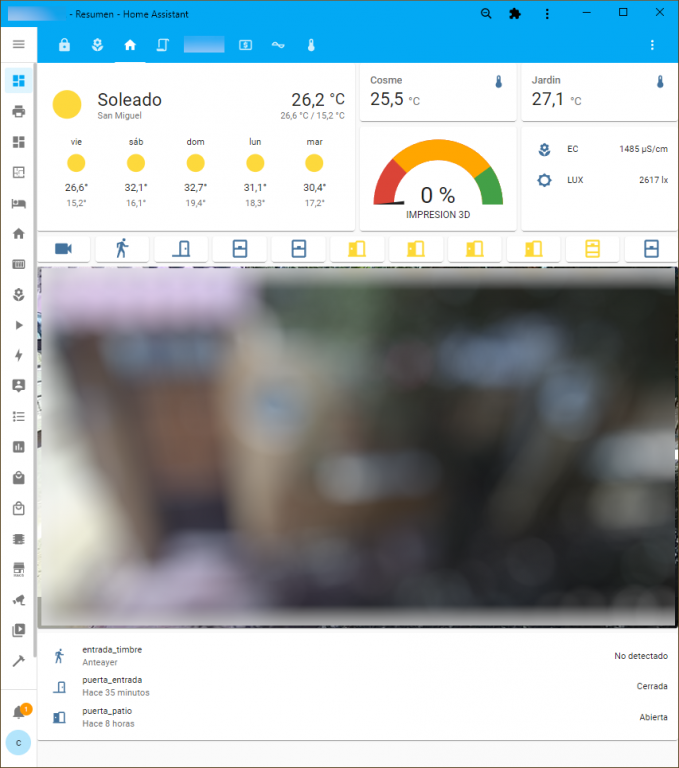This screenshot has height=768, width=679.
Task: Toggle the video camera button
Action: coord(63,249)
